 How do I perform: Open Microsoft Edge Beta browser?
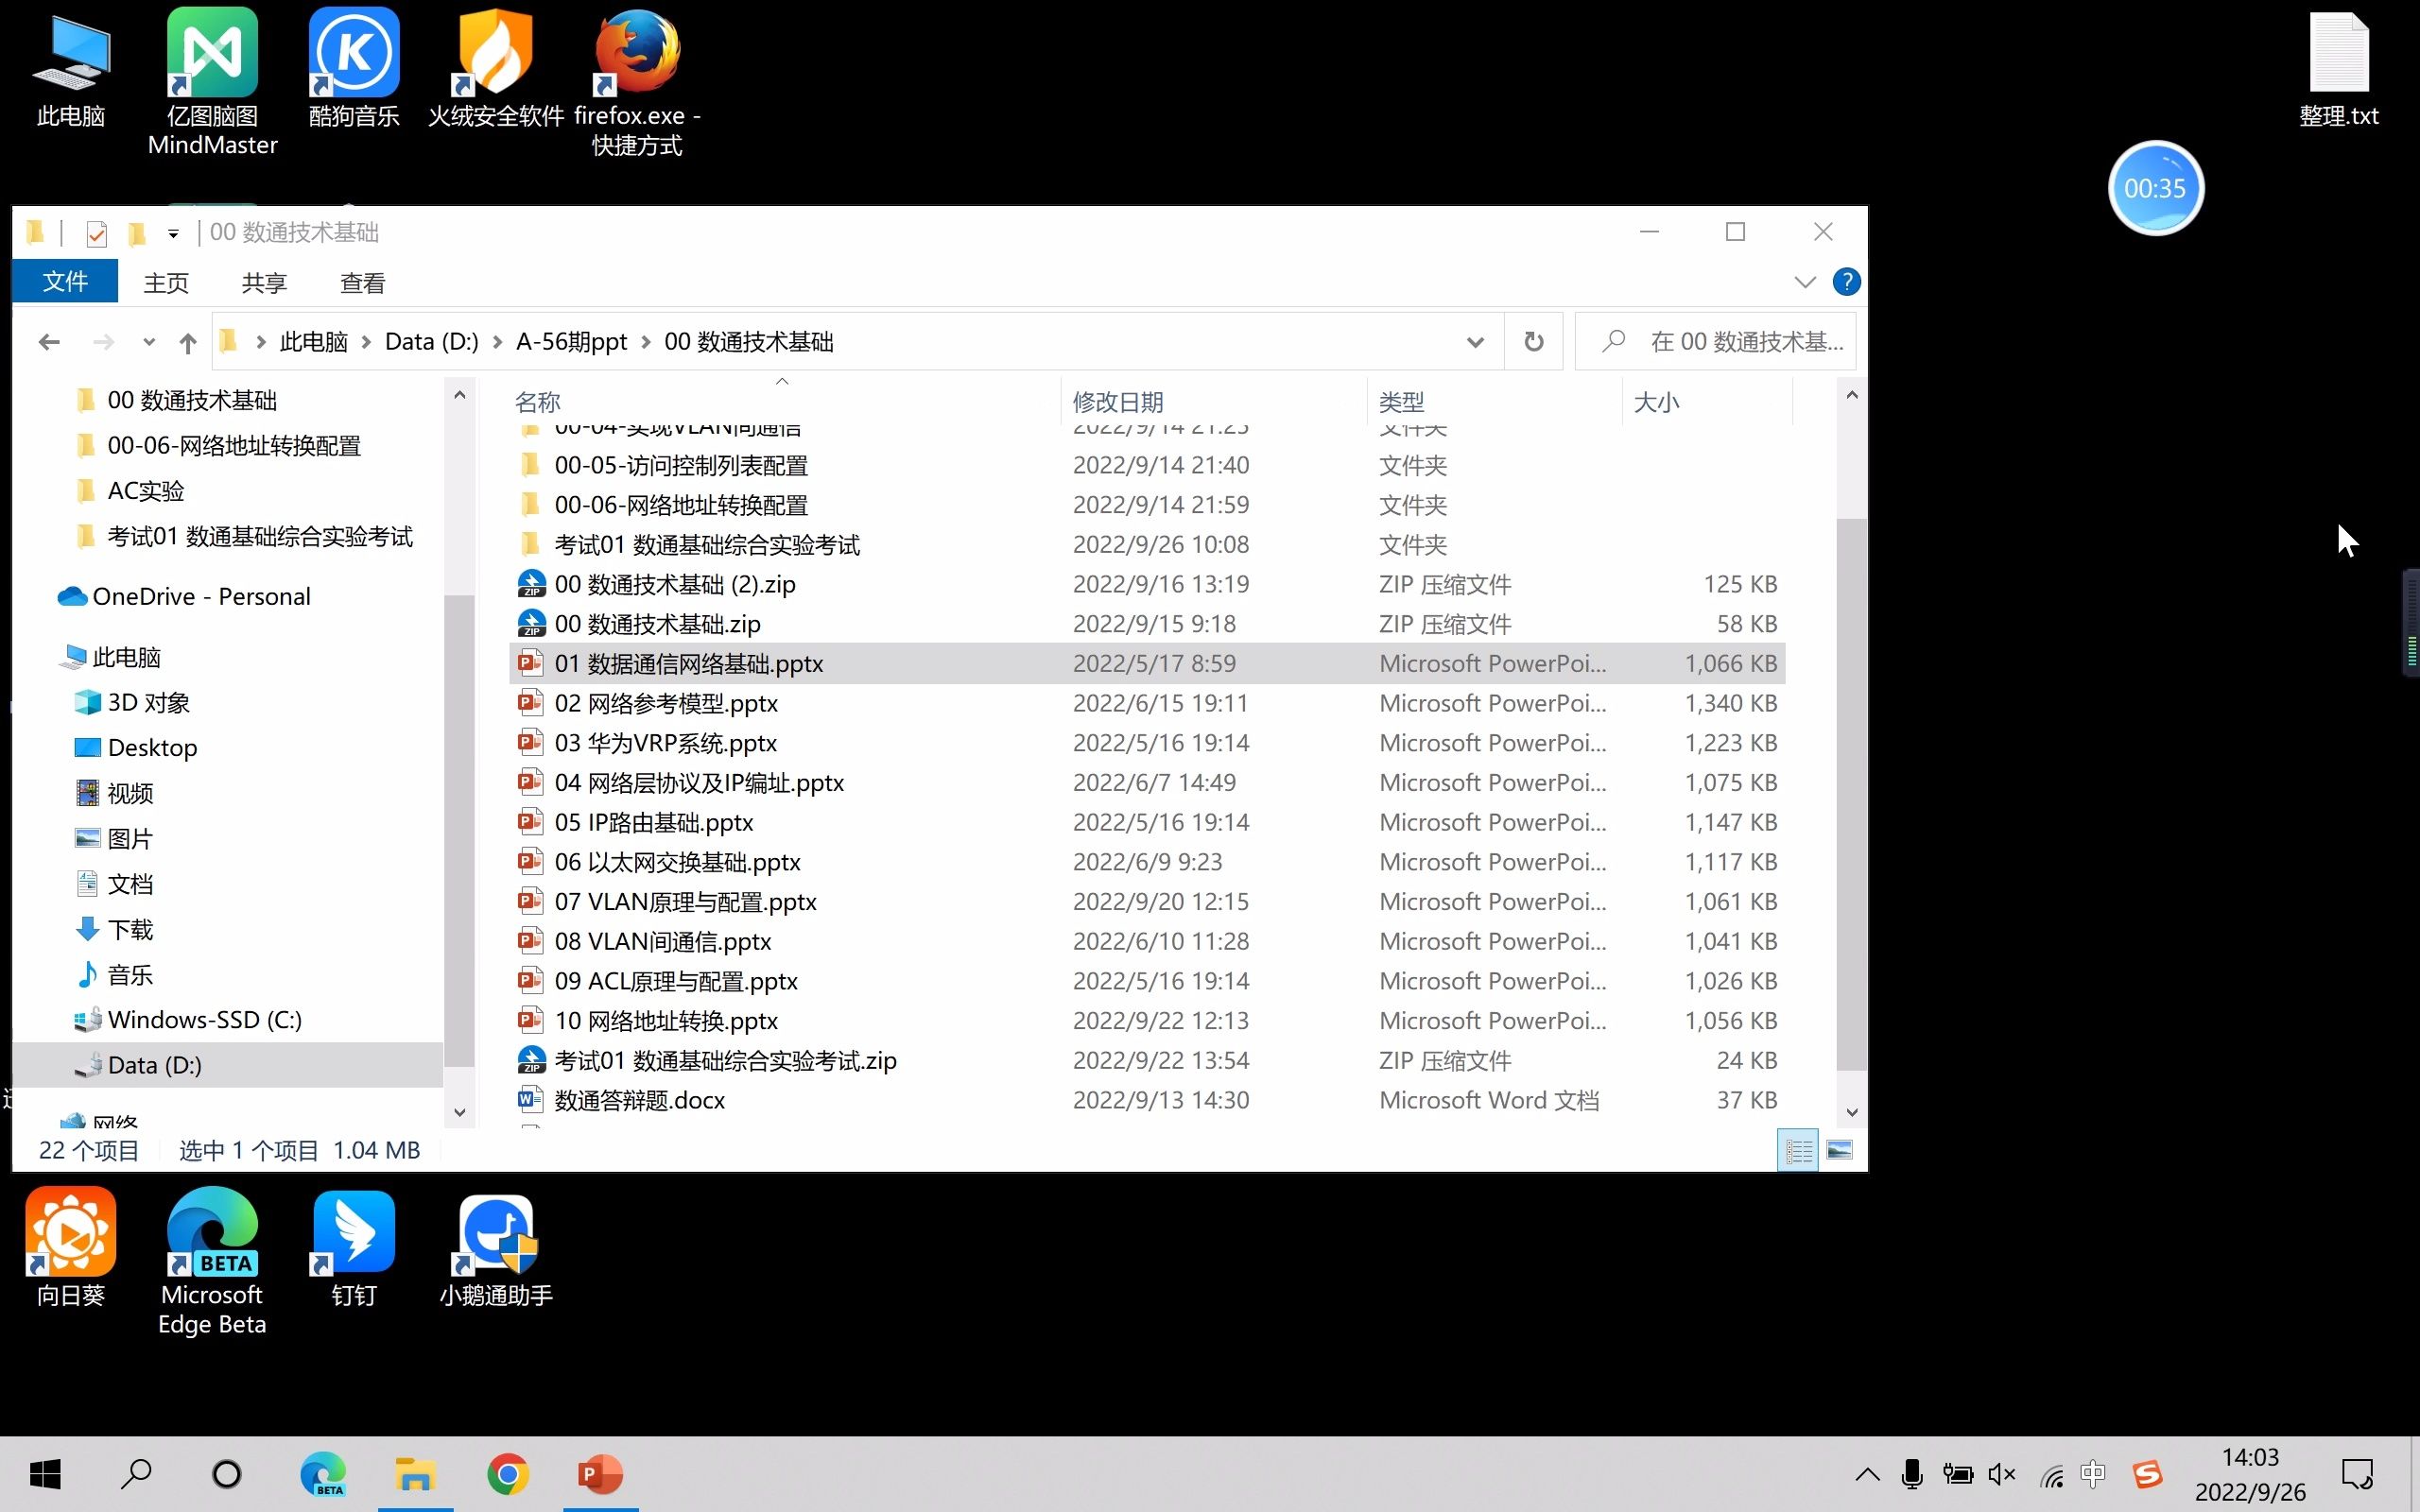[213, 1252]
